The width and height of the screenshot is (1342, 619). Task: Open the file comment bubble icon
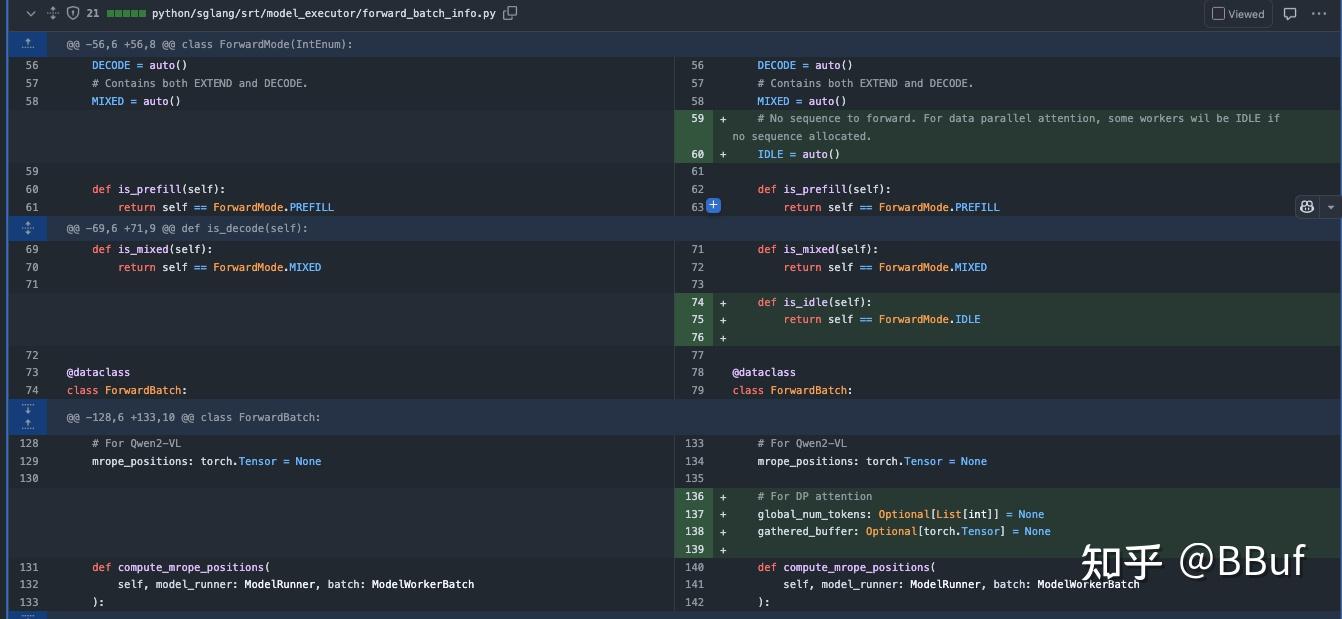tap(1290, 14)
